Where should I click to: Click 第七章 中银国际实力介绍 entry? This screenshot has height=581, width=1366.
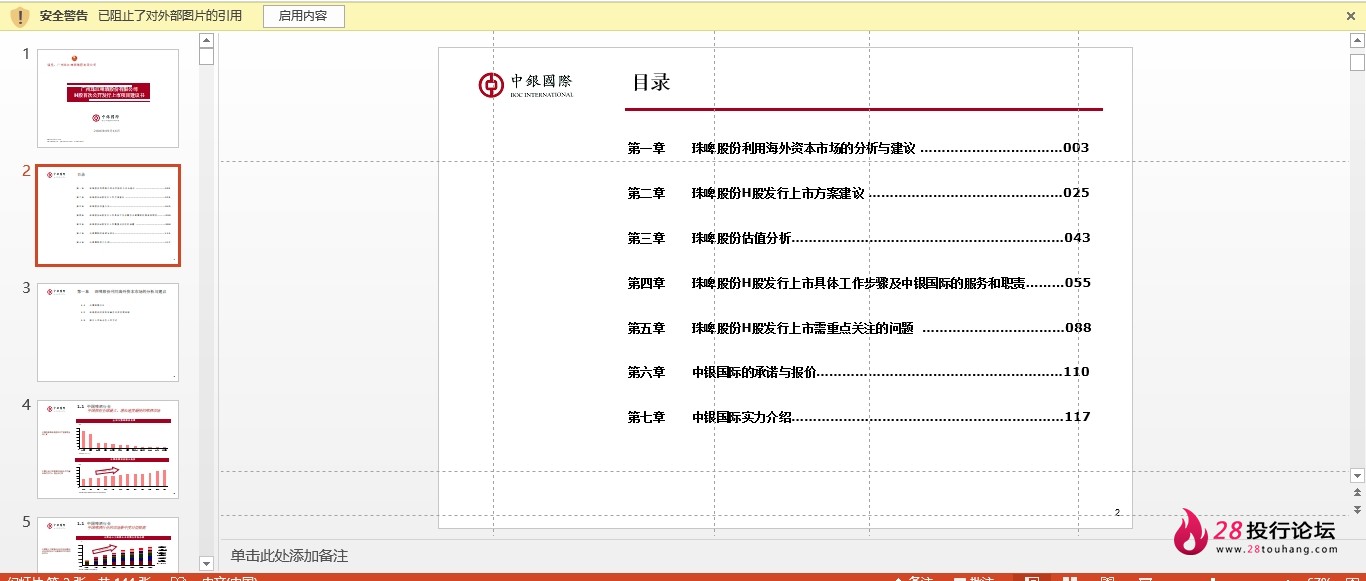(x=858, y=417)
